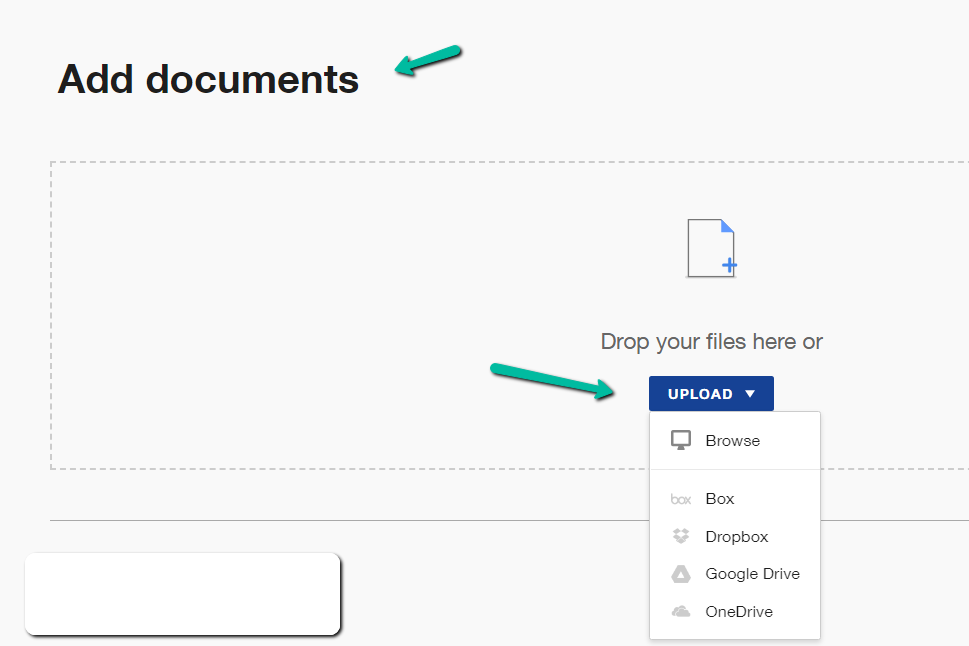Pick Google Drive in the upload menu
969x646 pixels.
[735, 574]
